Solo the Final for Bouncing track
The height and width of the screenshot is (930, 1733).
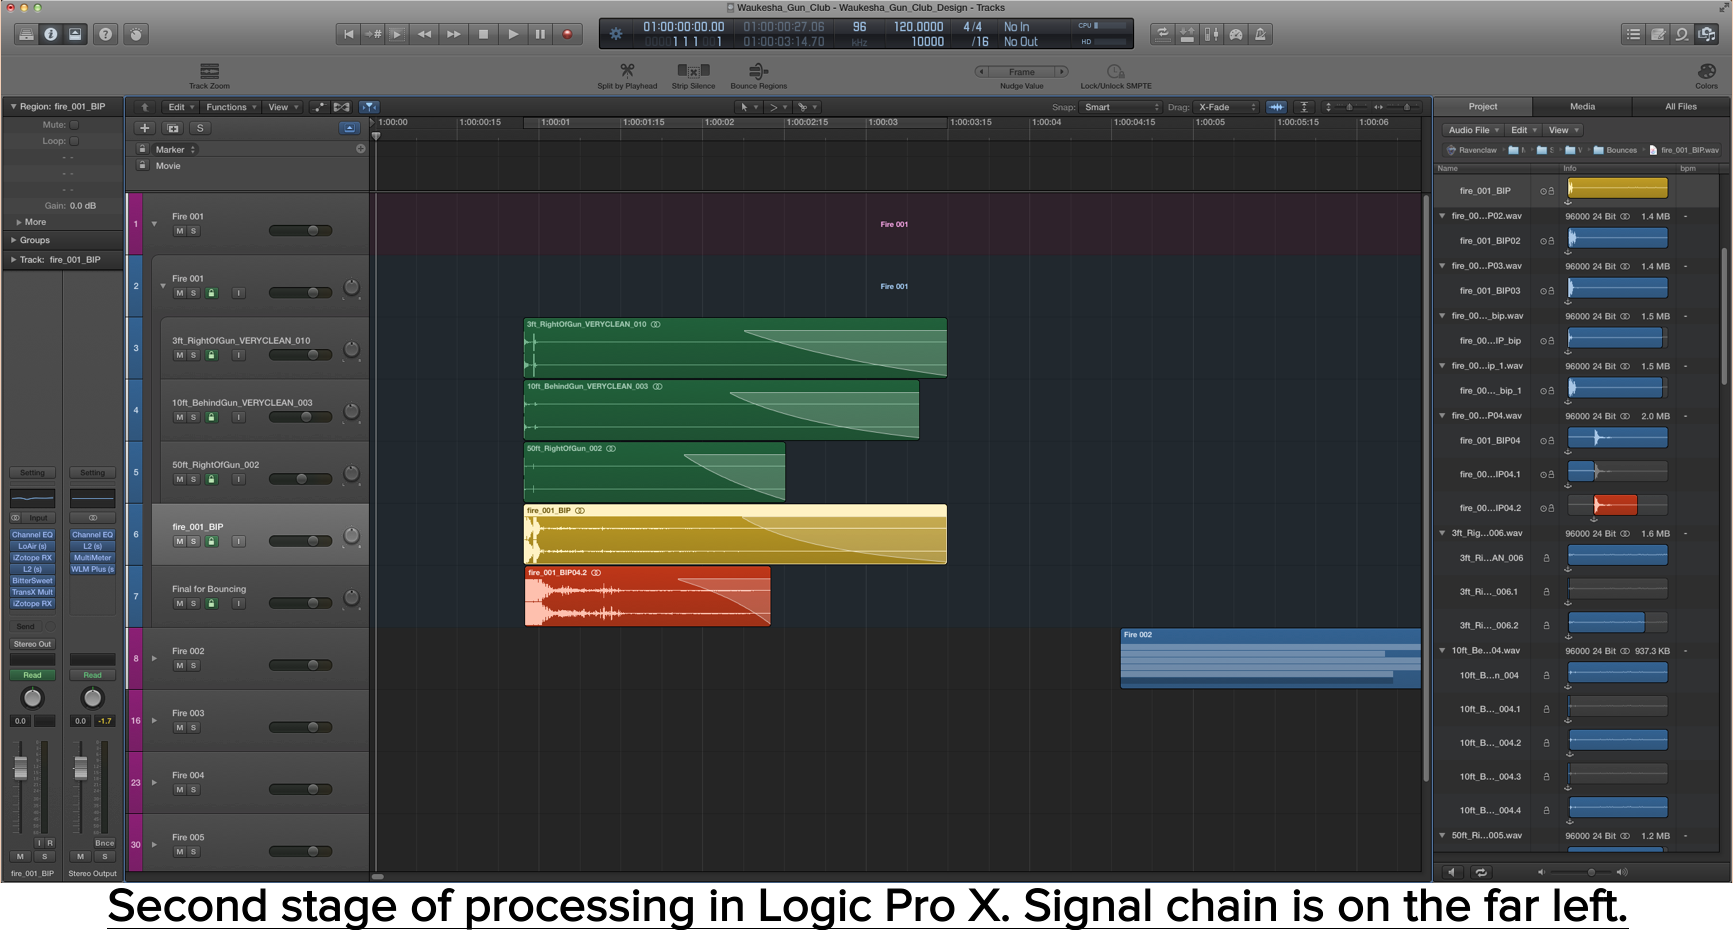pyautogui.click(x=194, y=603)
